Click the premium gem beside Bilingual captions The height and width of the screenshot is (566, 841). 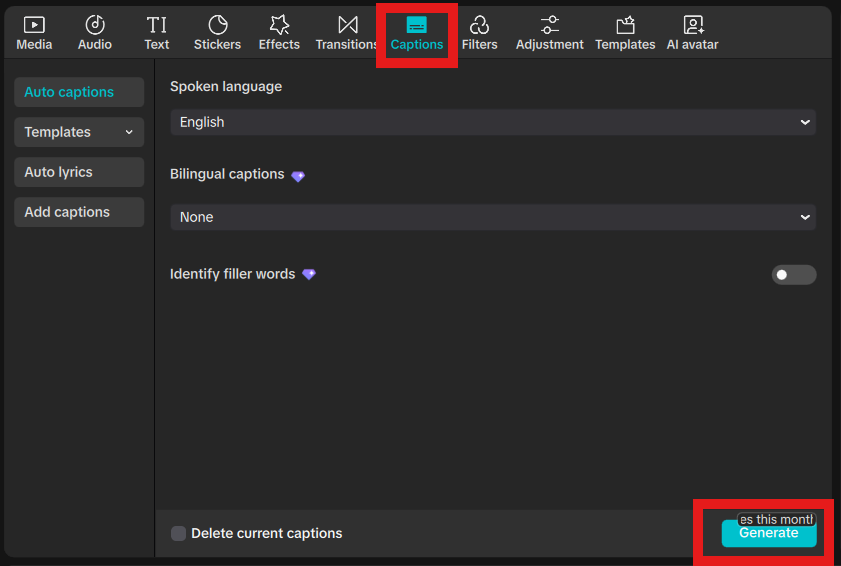coord(298,176)
